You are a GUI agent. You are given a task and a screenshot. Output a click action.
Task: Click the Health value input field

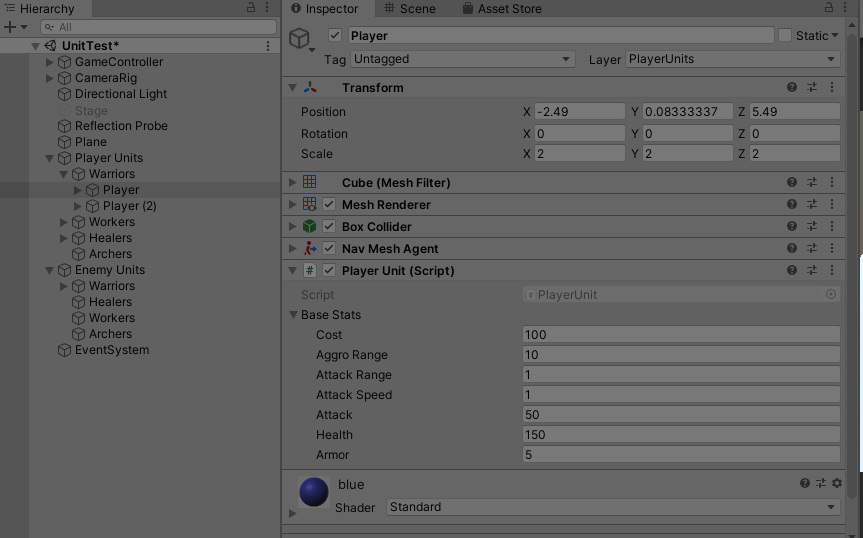[x=680, y=435]
